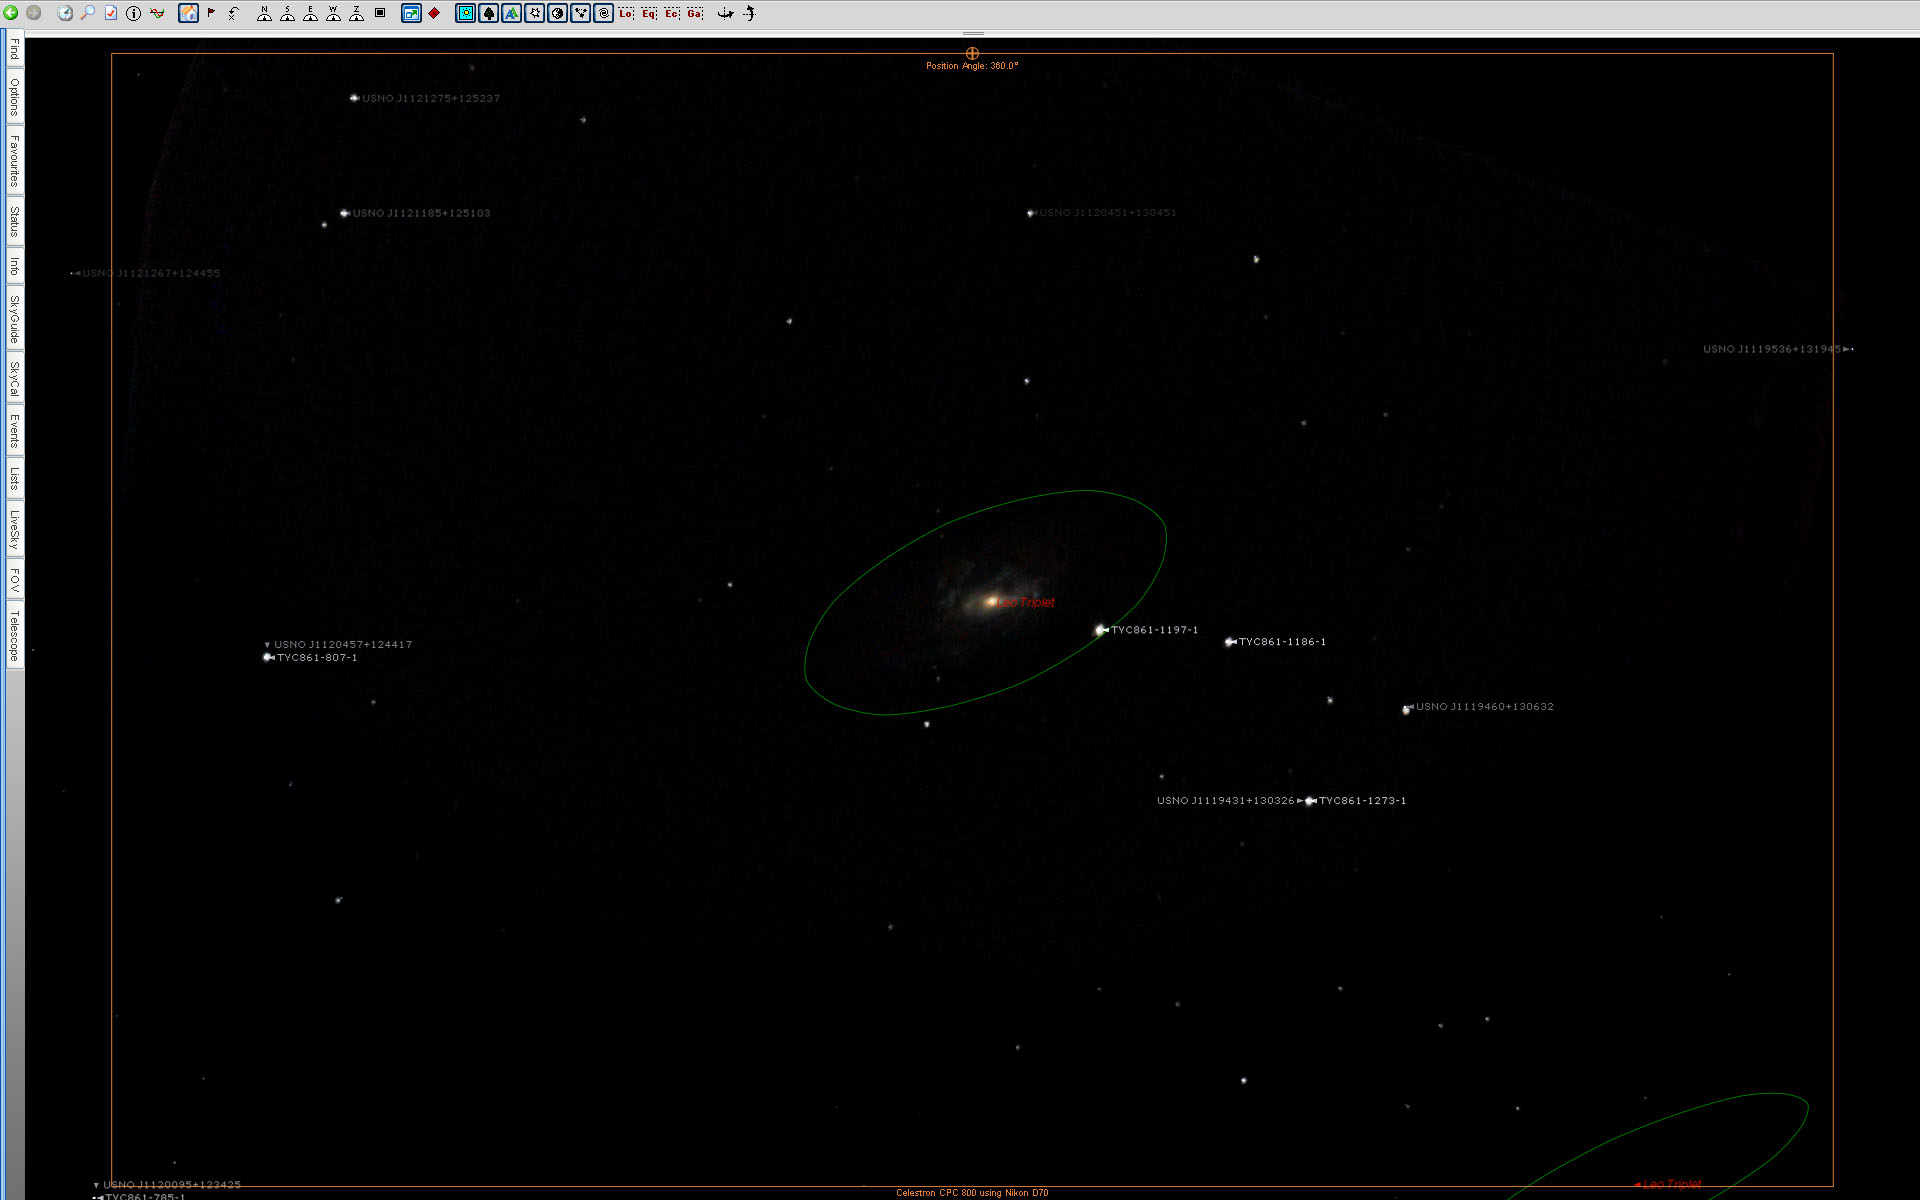Click the green back arrow
Viewport: 1920px width, 1200px height.
11,13
